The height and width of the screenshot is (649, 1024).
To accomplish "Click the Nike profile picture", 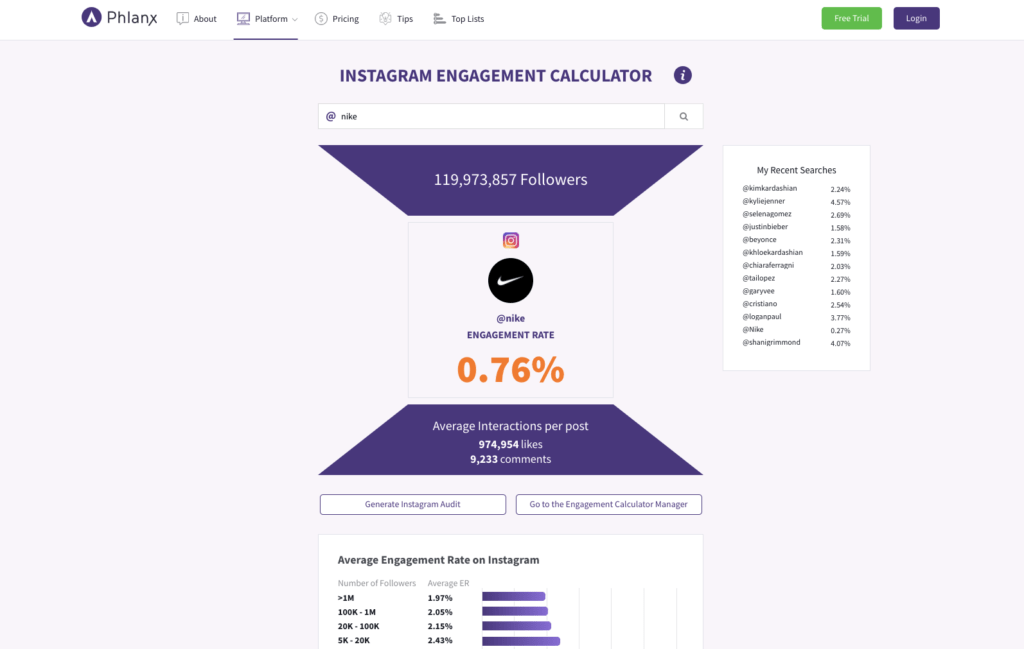I will [511, 280].
